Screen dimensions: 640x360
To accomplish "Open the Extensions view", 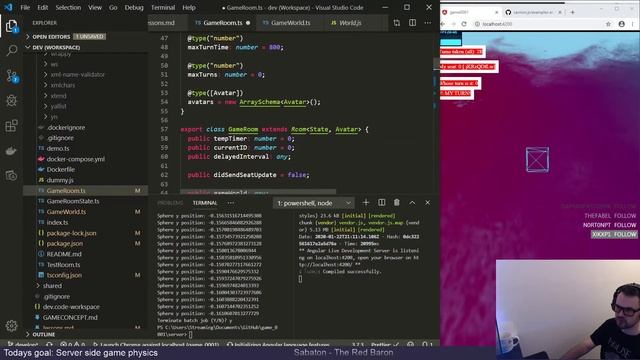I will click(x=11, y=126).
